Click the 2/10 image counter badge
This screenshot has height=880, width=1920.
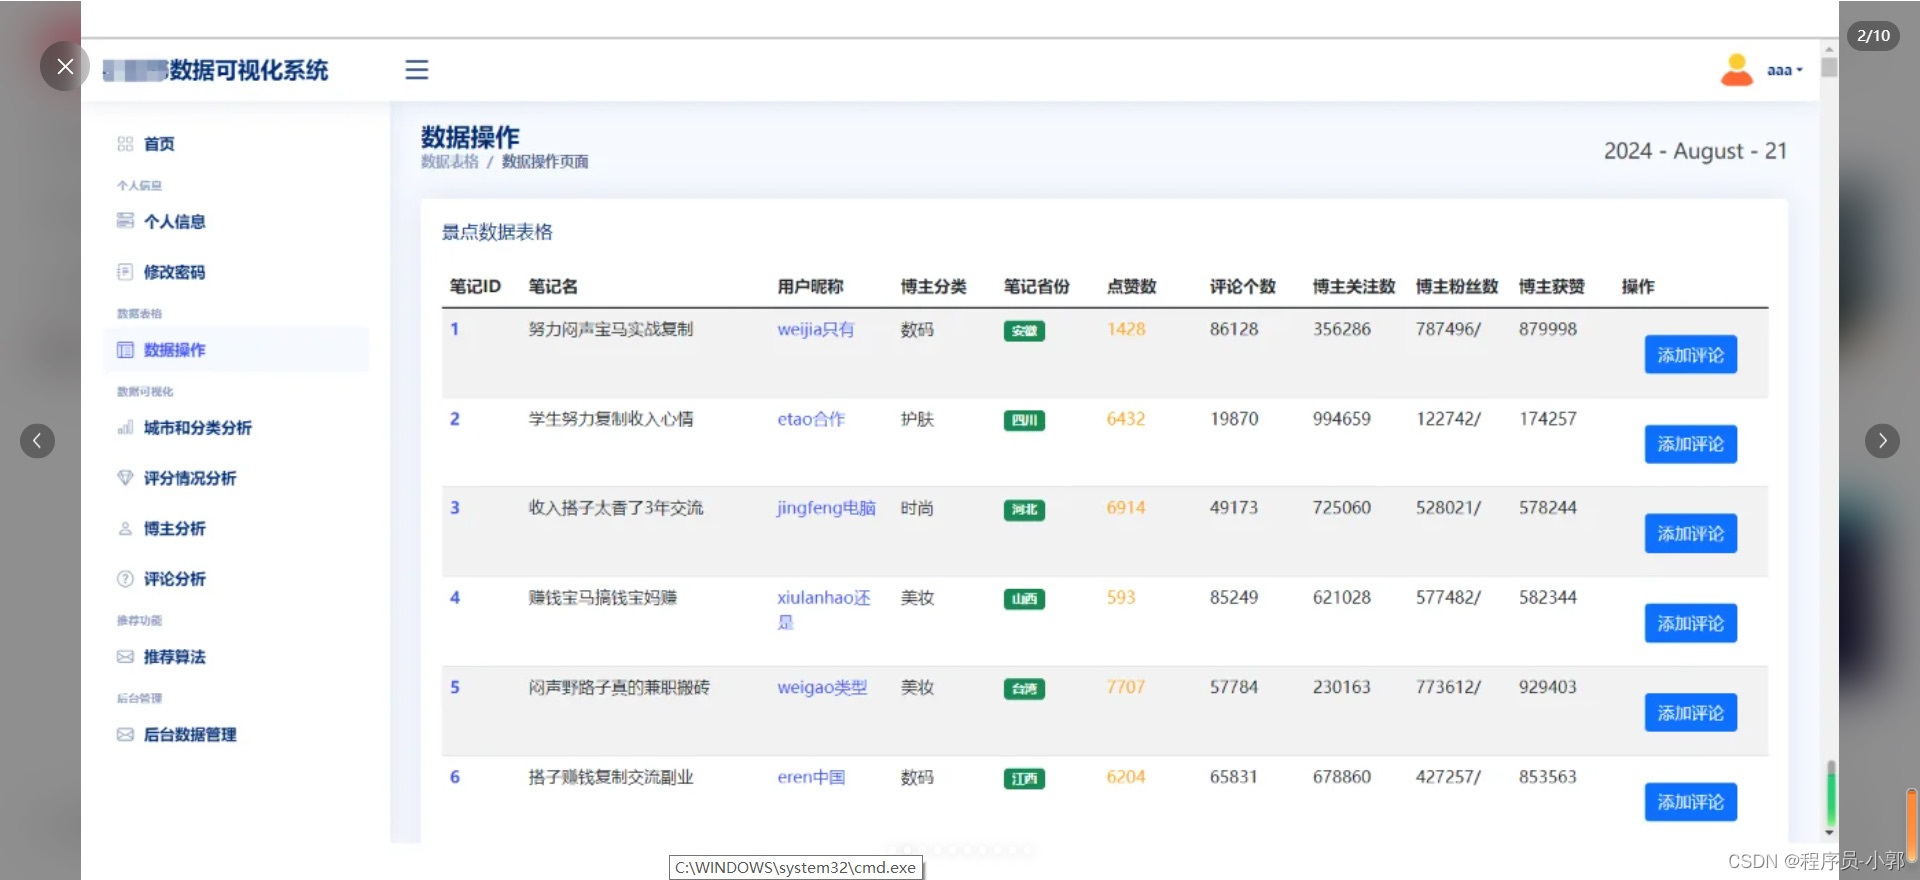click(1873, 36)
